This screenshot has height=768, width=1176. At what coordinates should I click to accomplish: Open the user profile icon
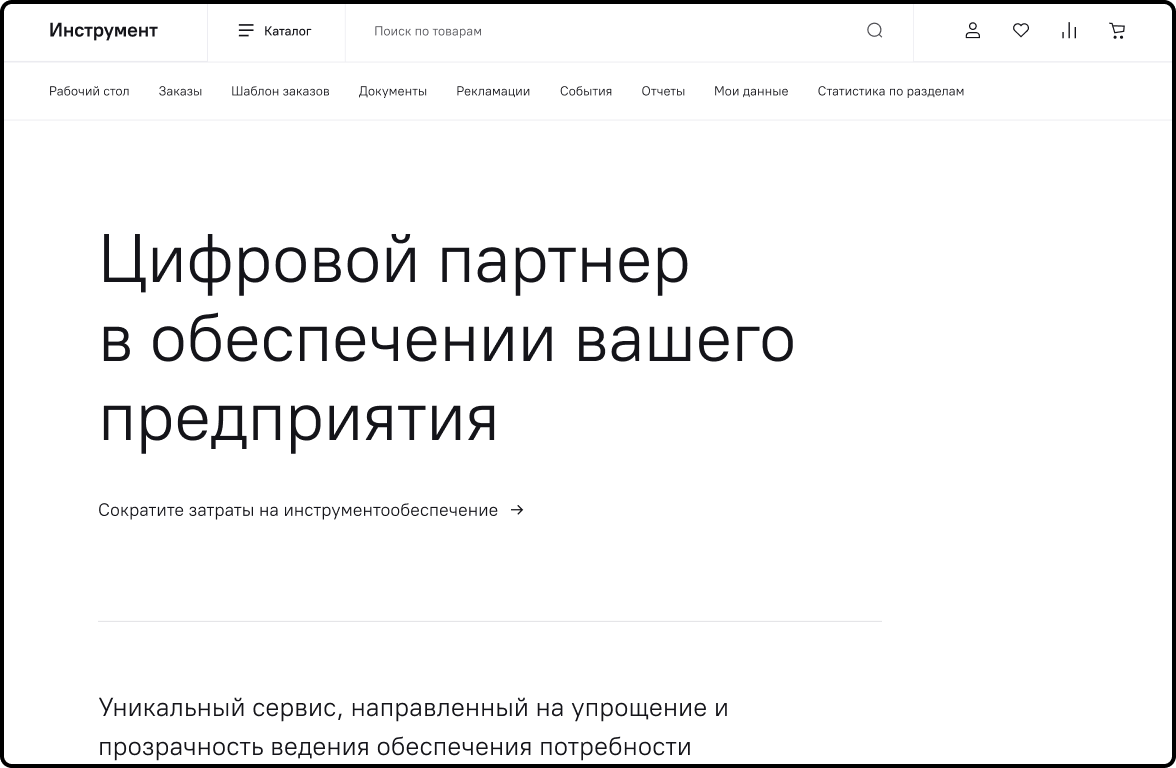pos(973,31)
